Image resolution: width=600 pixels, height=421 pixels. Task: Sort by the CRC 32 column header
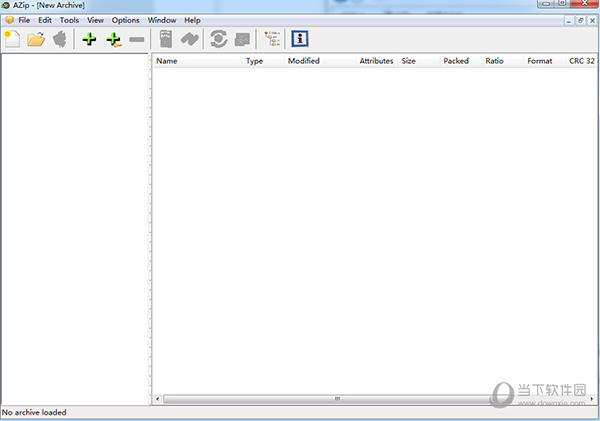(x=581, y=61)
